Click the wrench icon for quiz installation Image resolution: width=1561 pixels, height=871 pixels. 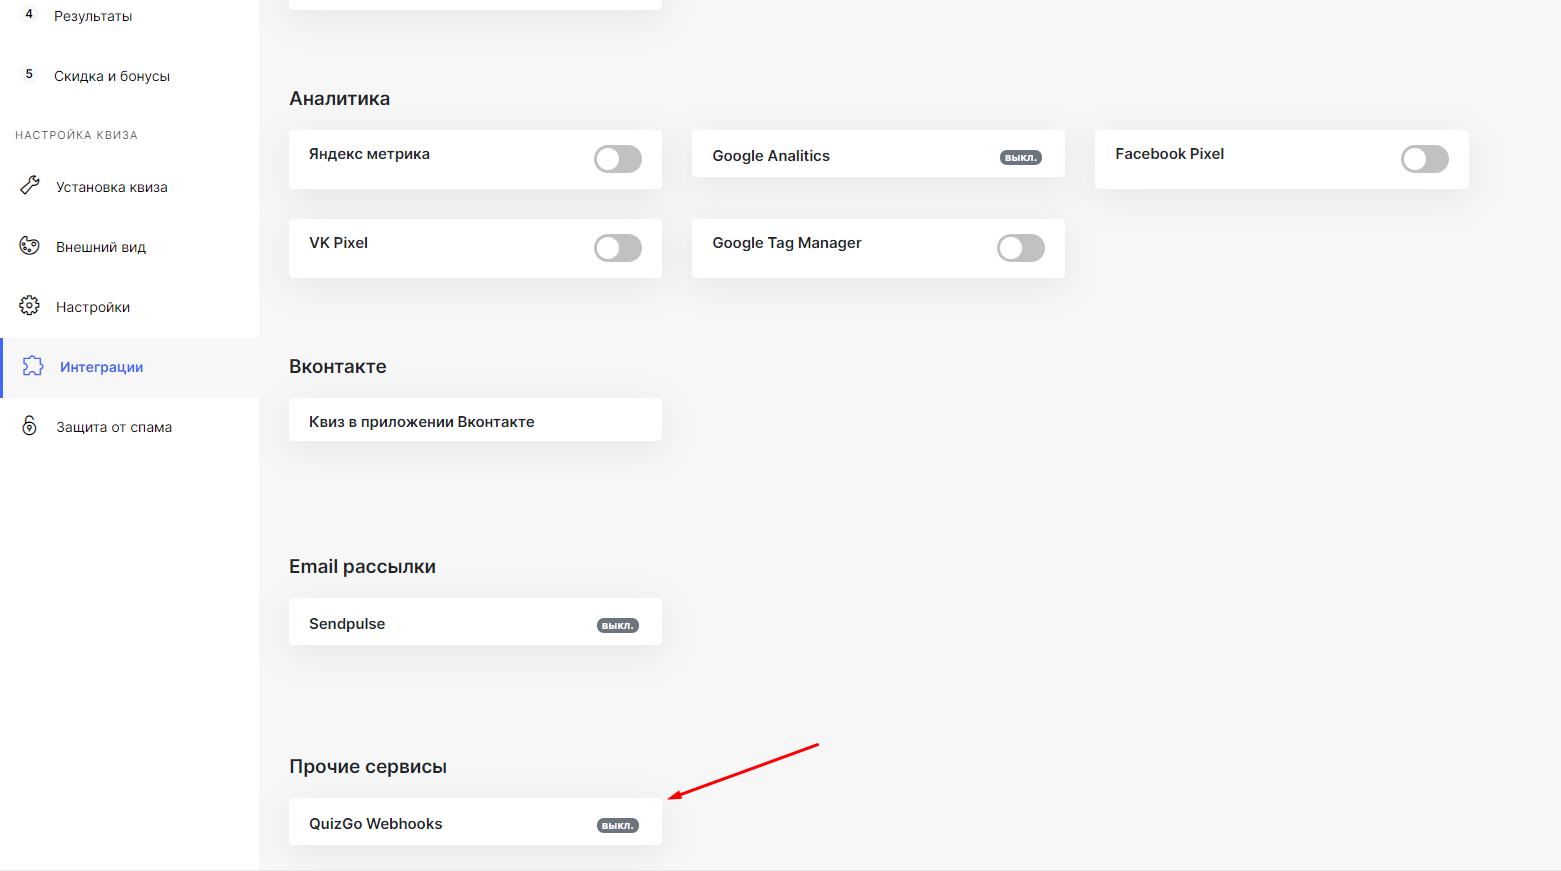click(30, 186)
